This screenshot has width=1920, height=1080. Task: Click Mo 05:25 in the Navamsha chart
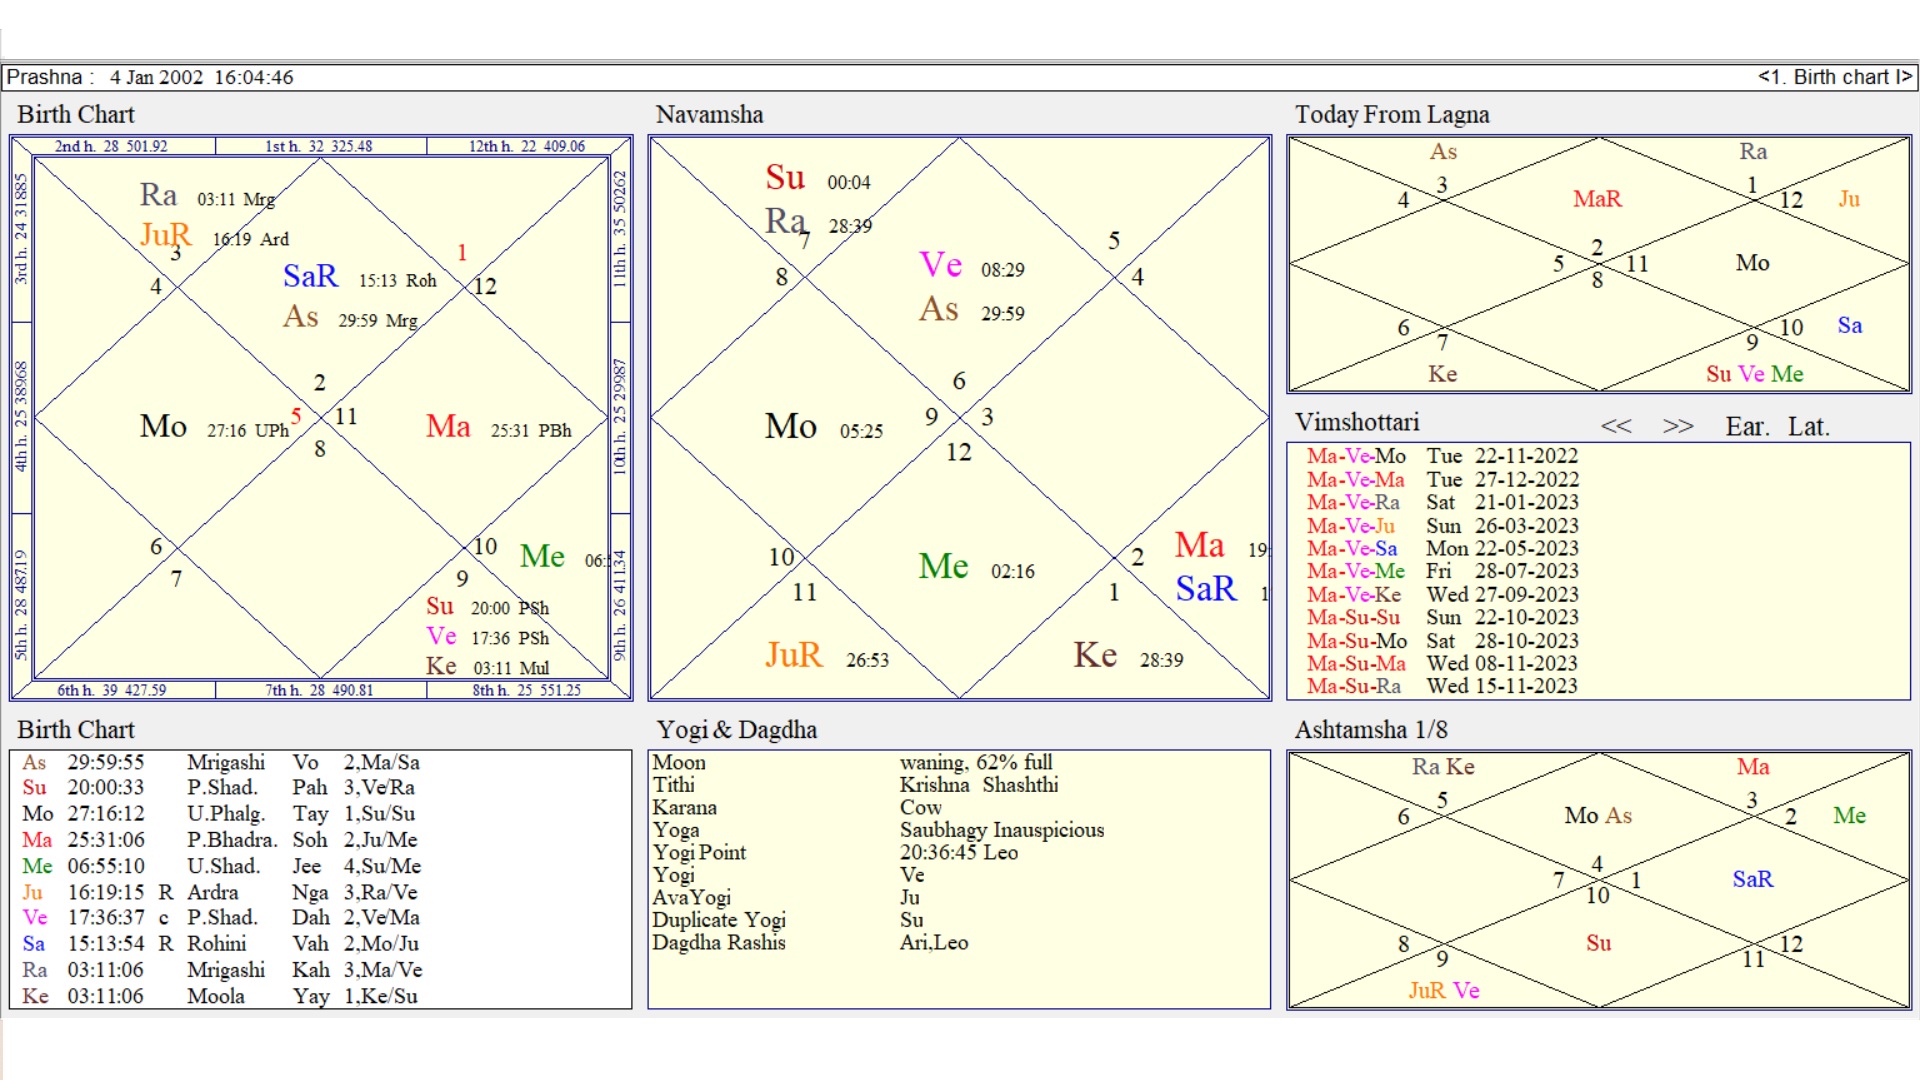[x=824, y=428]
